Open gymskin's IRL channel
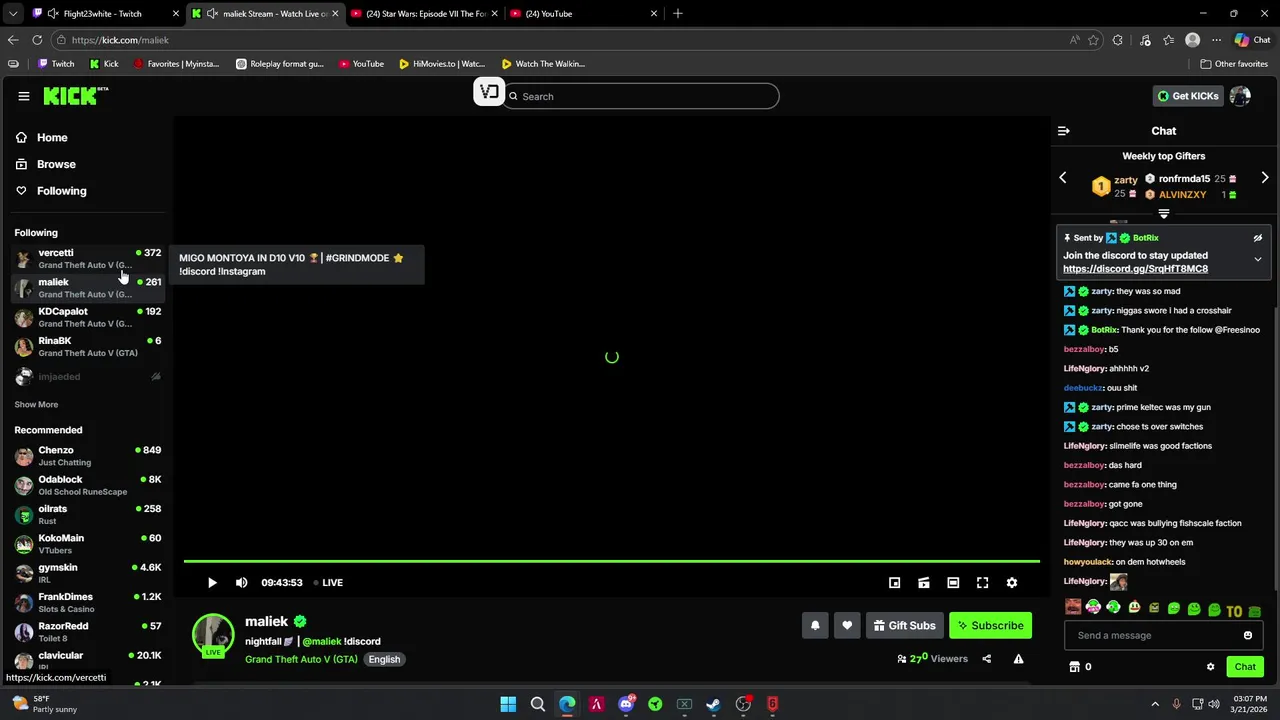Screen dimensions: 1280x720 pos(88,573)
